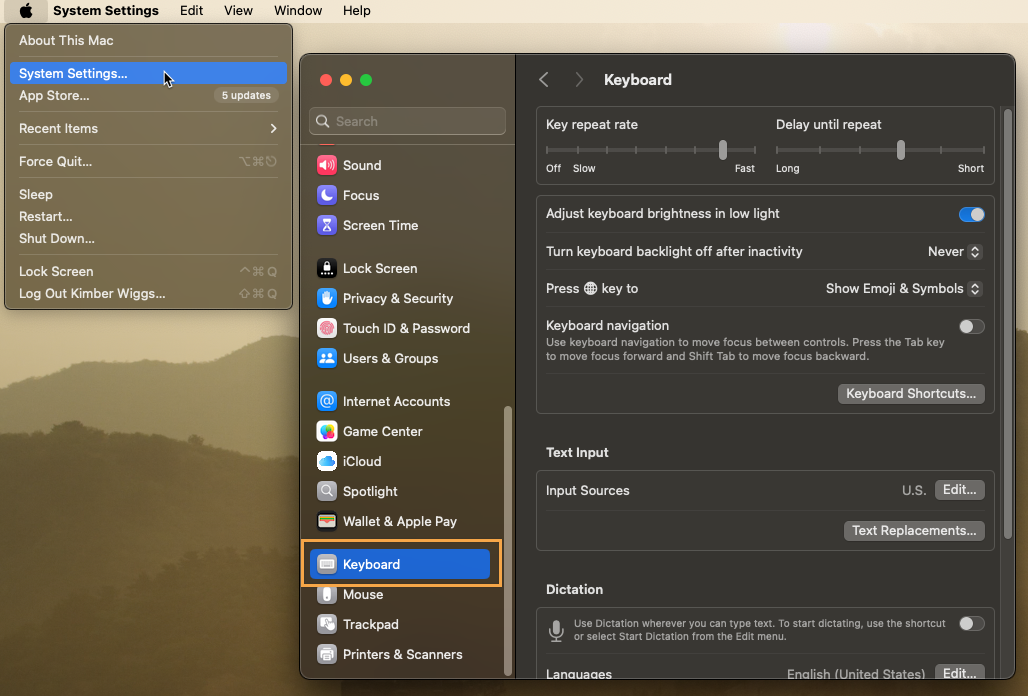This screenshot has width=1028, height=696.
Task: Click the Users & Groups people icon
Action: pyautogui.click(x=326, y=358)
